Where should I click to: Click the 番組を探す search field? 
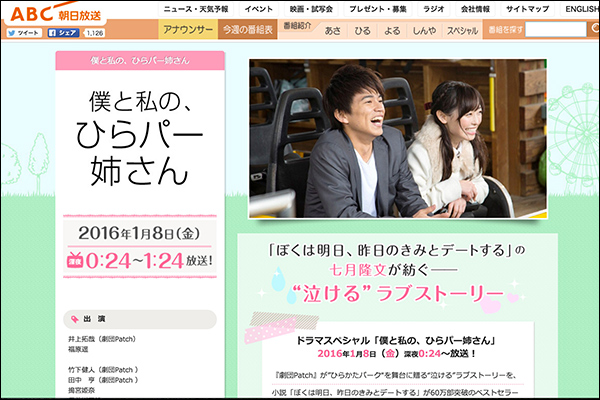pos(555,30)
